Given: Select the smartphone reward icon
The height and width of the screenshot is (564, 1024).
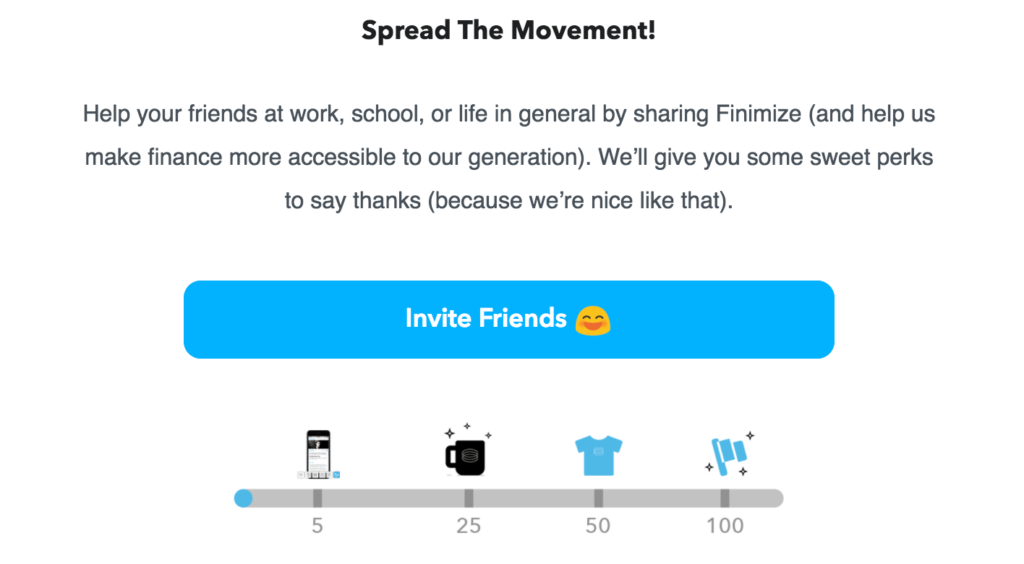Looking at the screenshot, I should pyautogui.click(x=318, y=453).
